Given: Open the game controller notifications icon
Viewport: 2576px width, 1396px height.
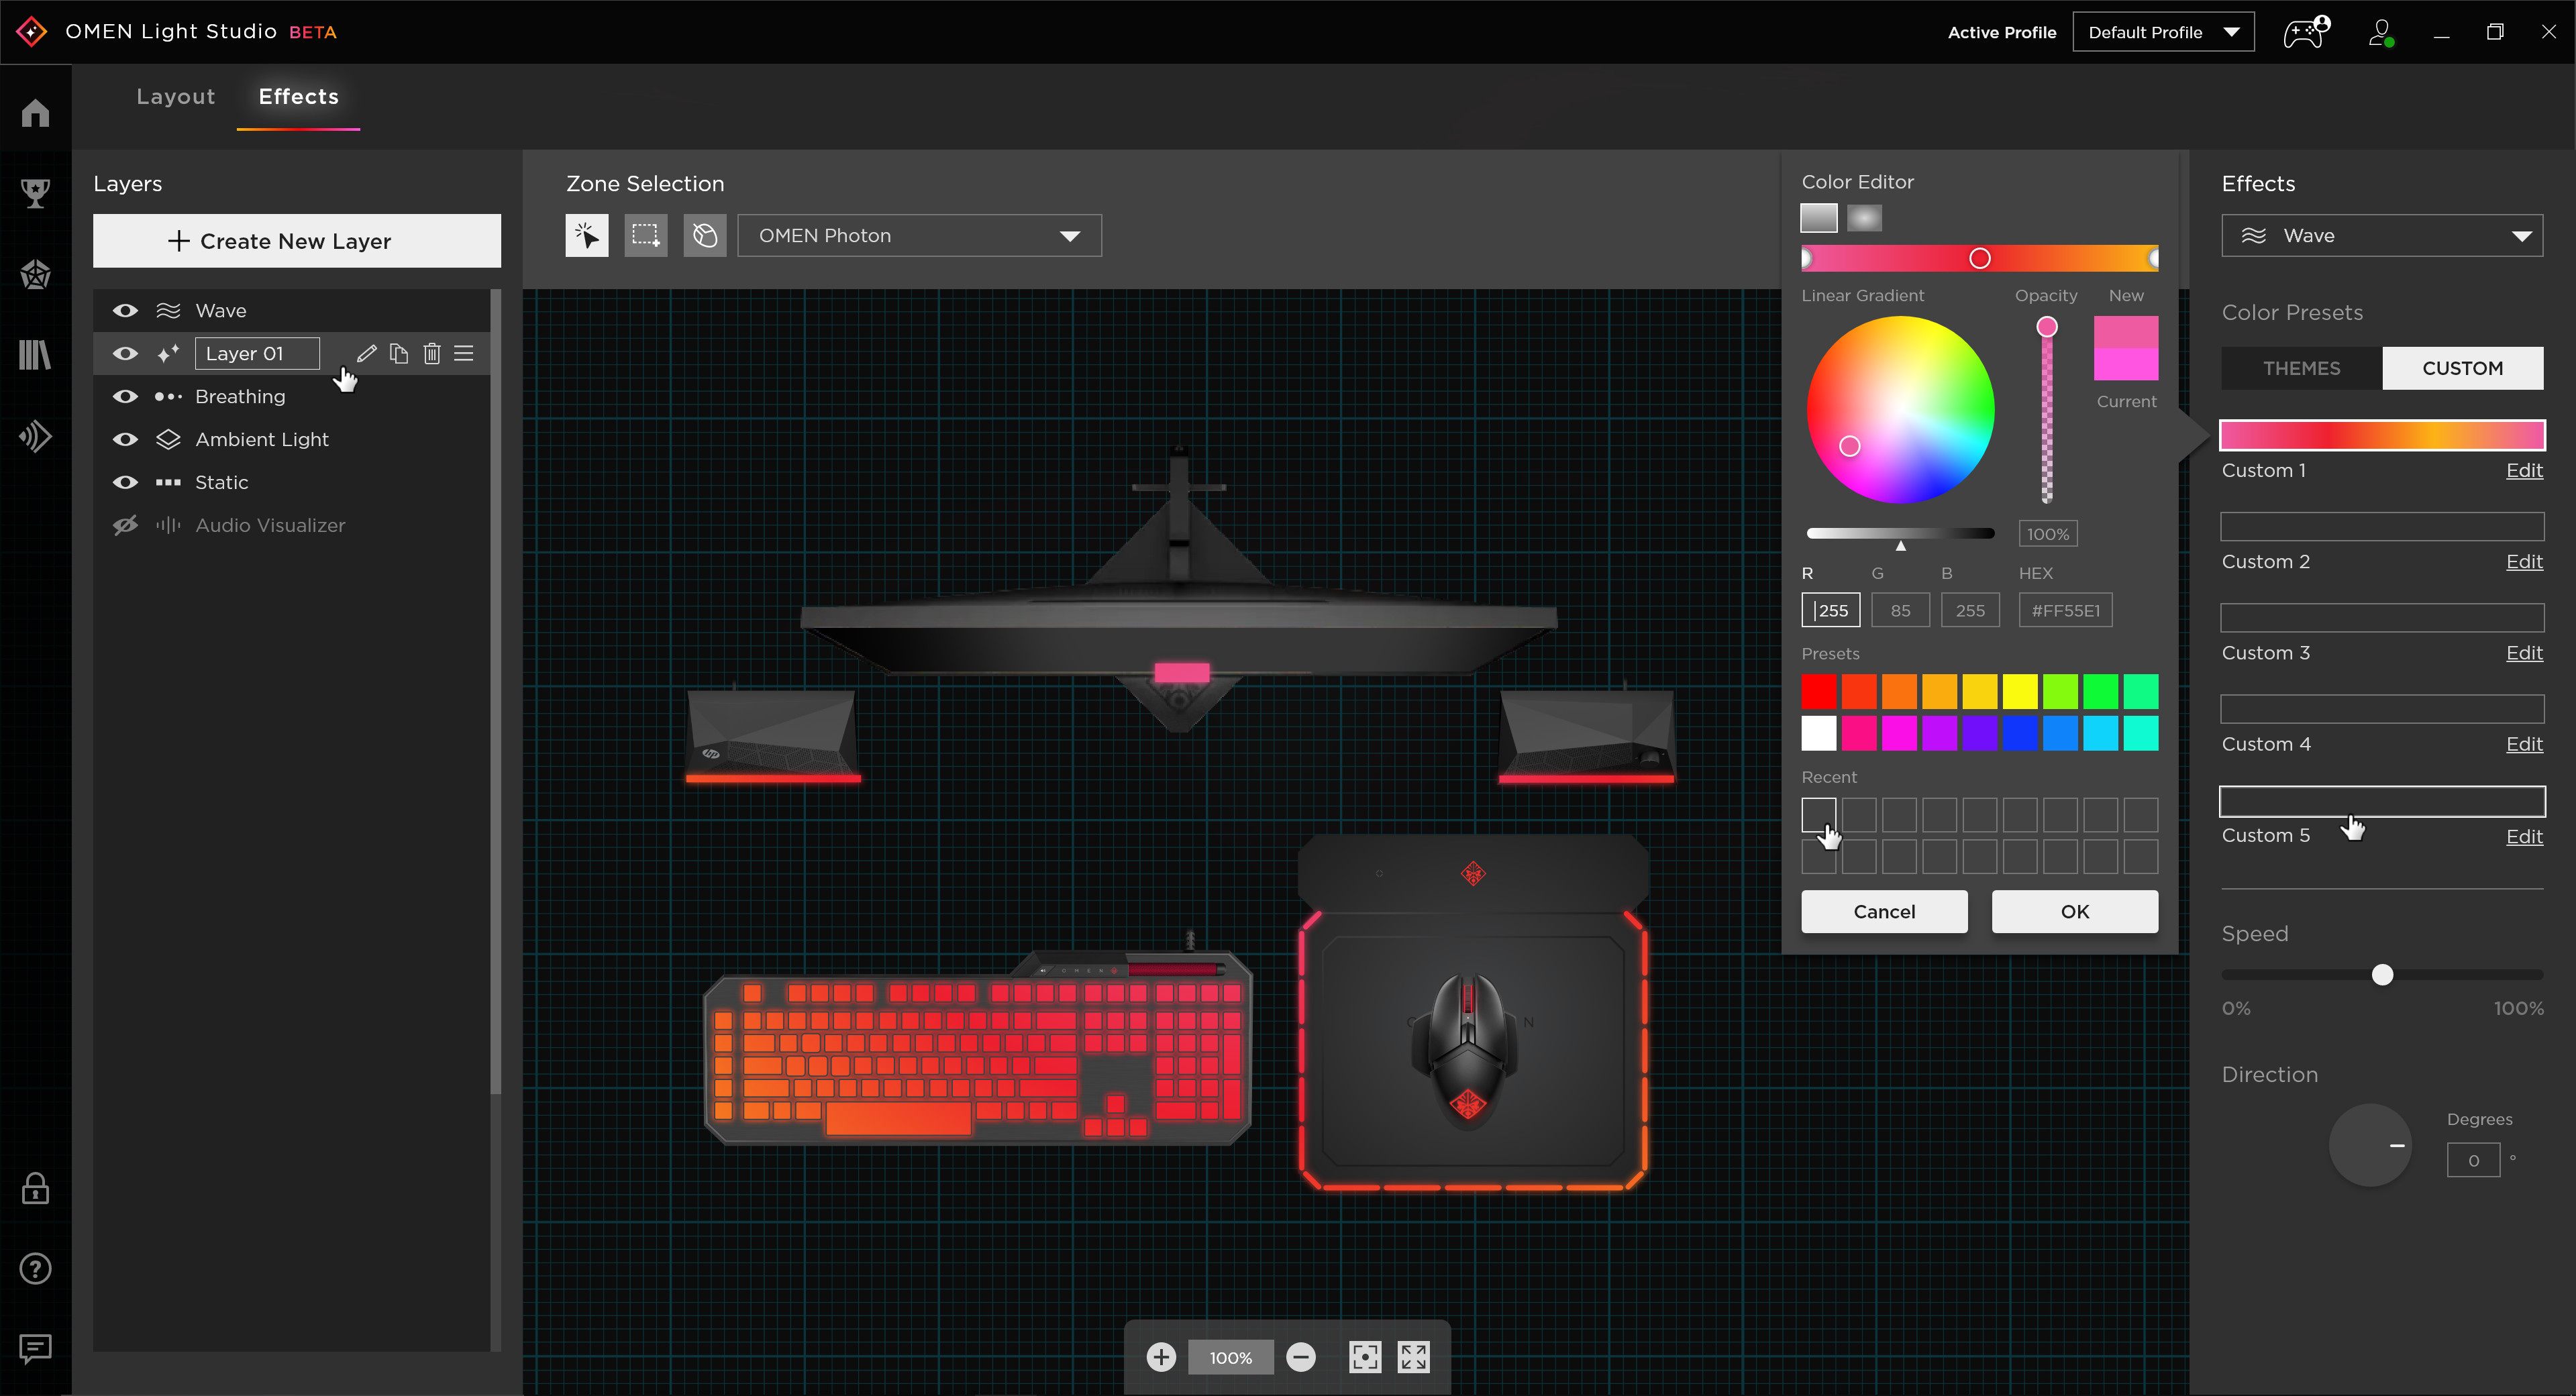Looking at the screenshot, I should coord(2306,32).
